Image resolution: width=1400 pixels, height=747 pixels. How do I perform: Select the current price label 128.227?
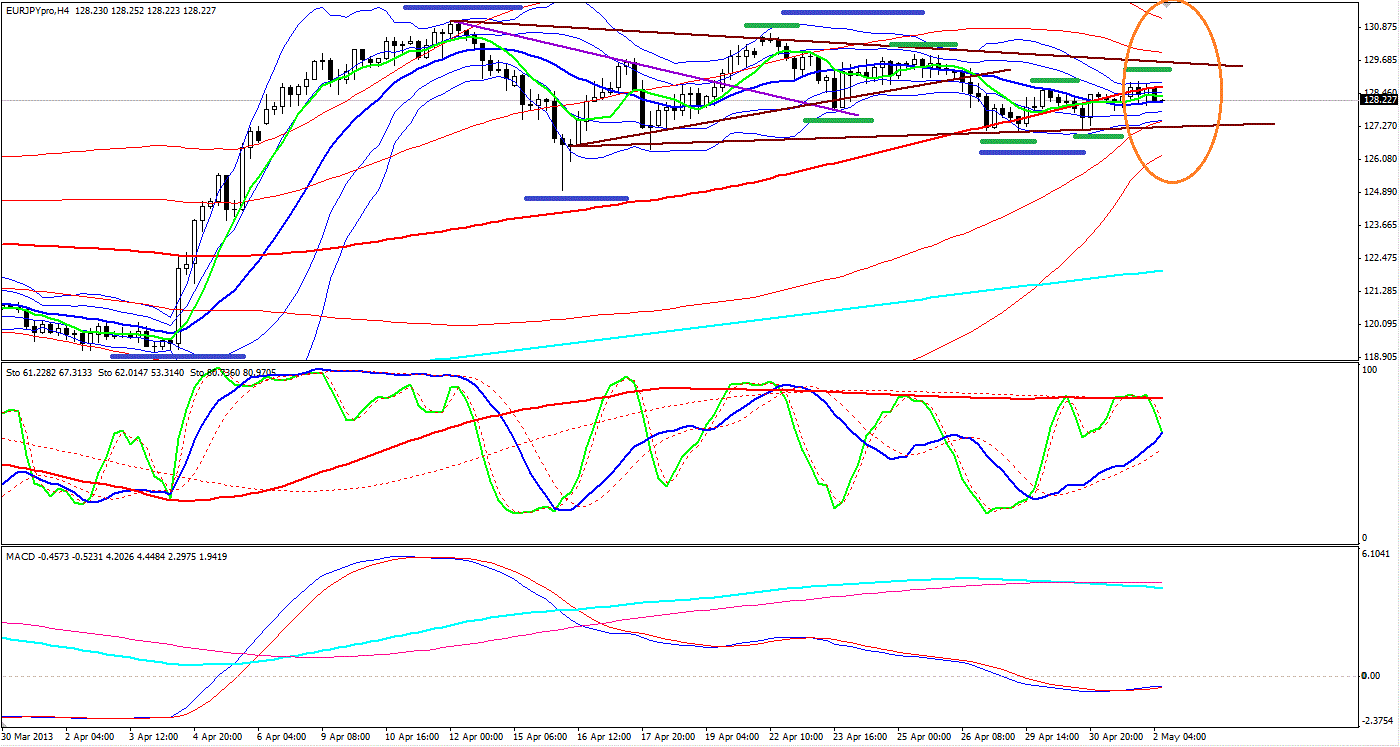click(1380, 100)
